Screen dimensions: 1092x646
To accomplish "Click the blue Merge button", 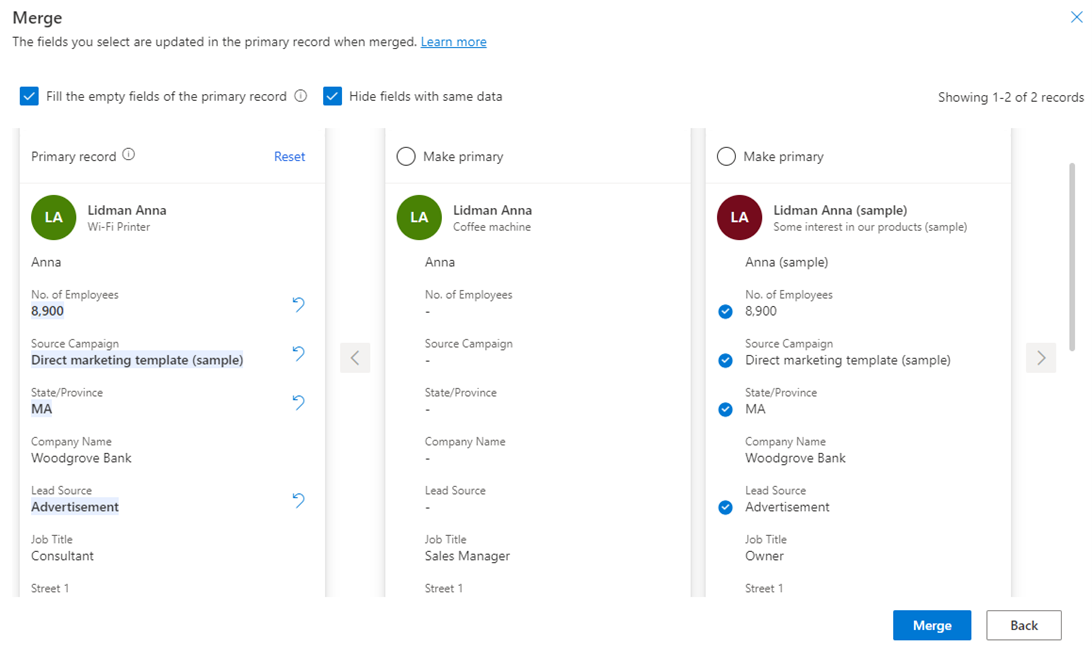I will (x=932, y=625).
